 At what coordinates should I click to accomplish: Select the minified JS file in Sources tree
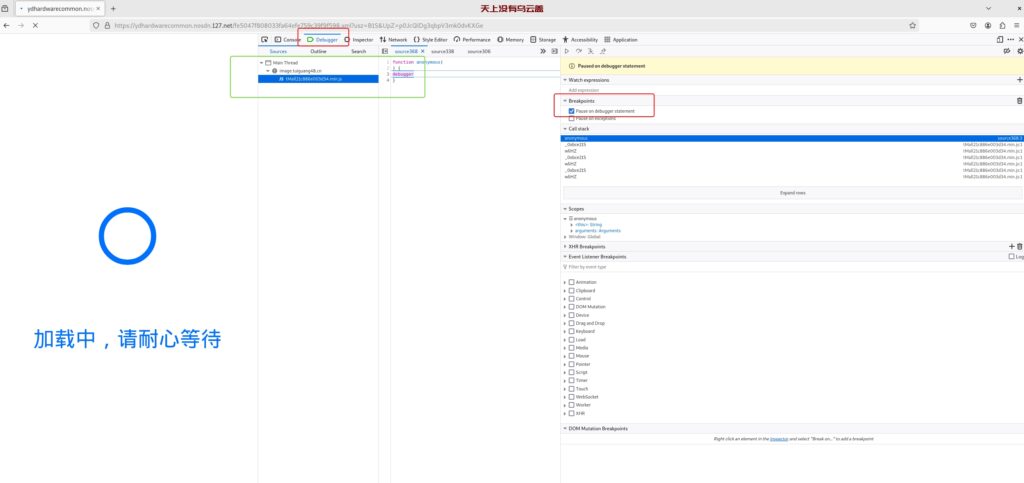318,78
